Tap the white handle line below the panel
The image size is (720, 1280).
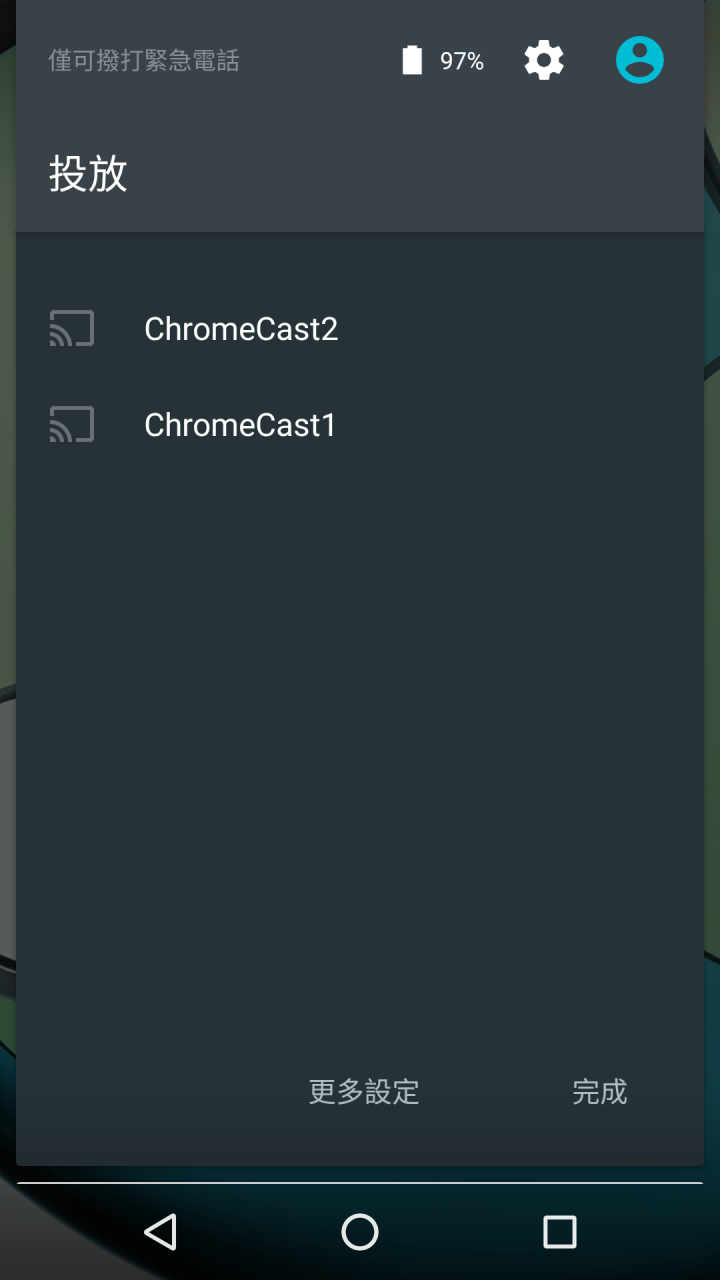pos(360,1183)
